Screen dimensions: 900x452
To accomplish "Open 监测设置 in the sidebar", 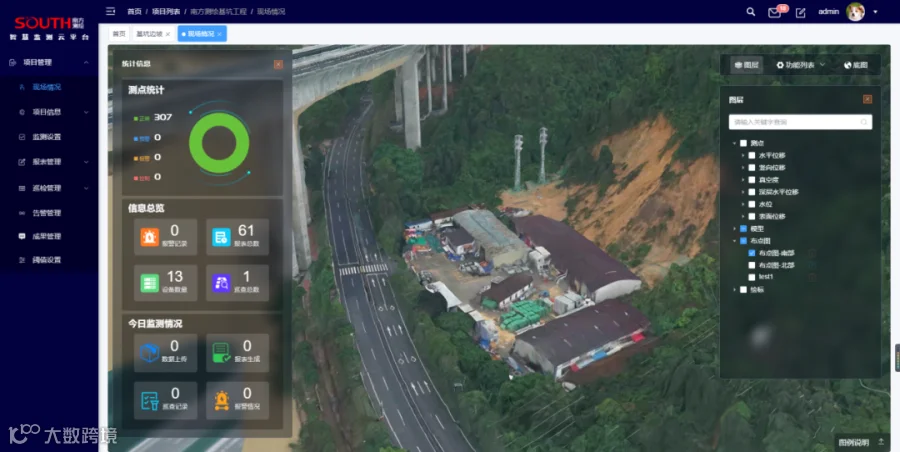I will [46, 137].
